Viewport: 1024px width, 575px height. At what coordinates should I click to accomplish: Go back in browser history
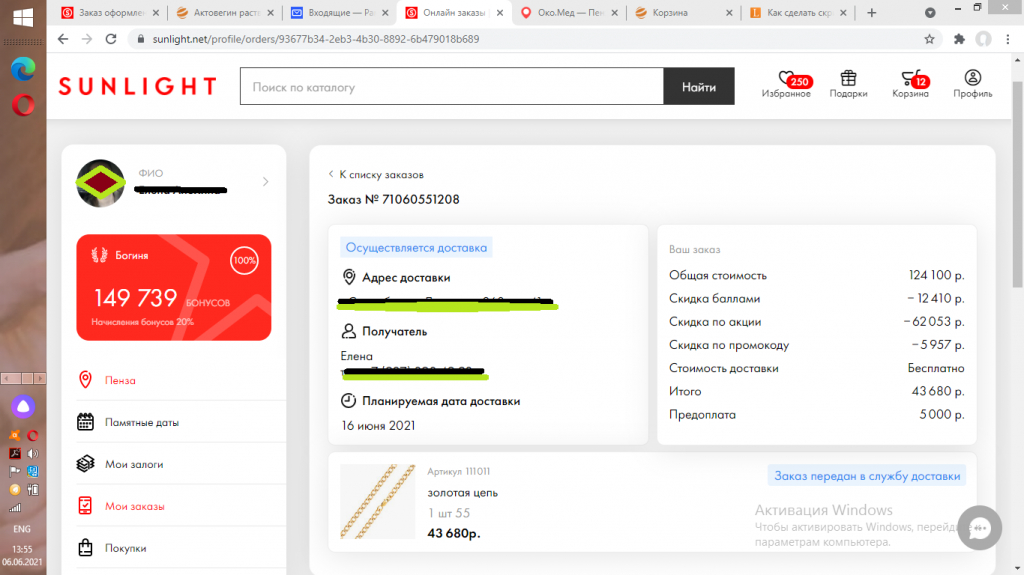click(63, 39)
